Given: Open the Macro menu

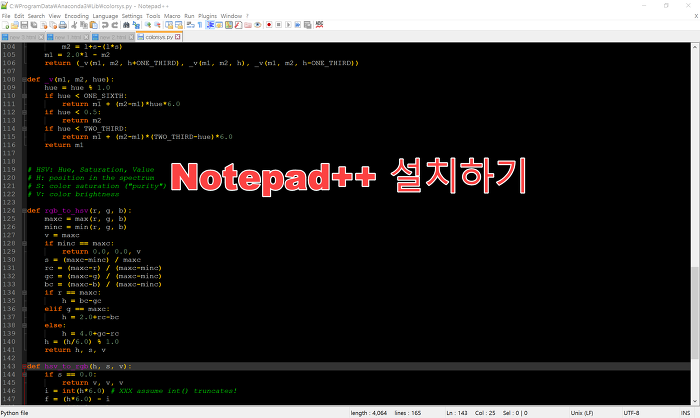Looking at the screenshot, I should (172, 16).
